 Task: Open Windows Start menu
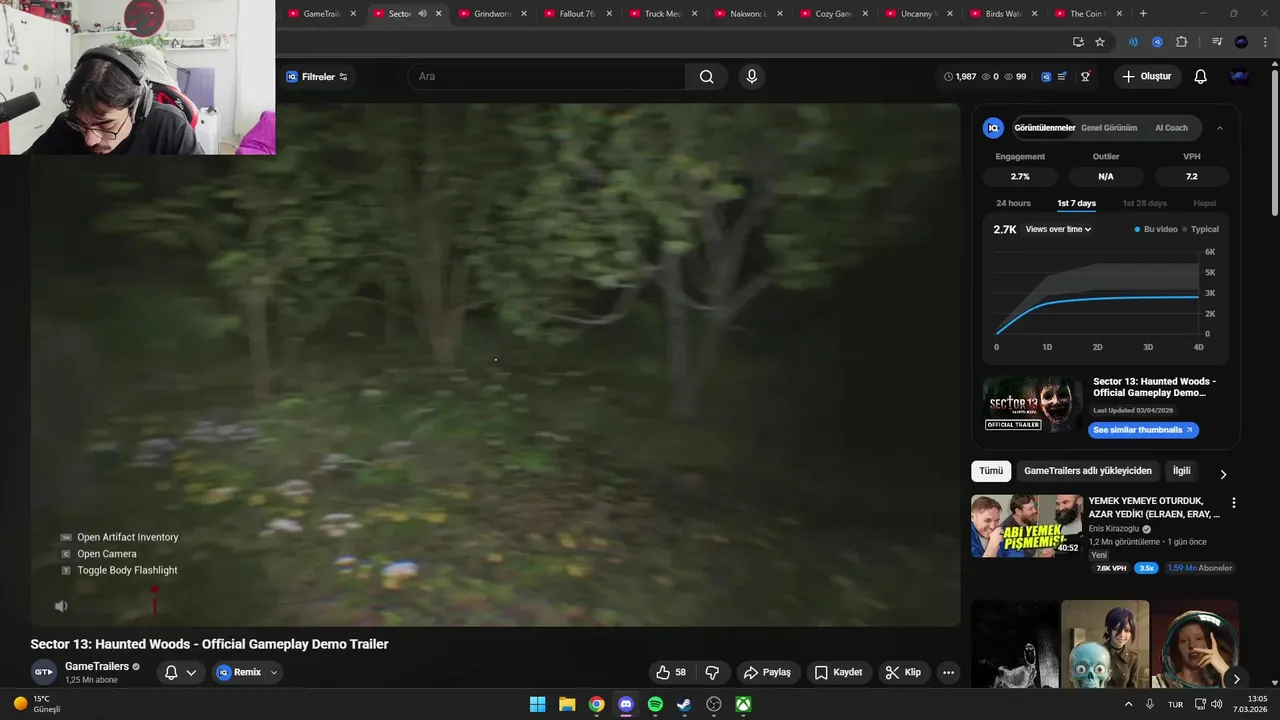[x=537, y=704]
